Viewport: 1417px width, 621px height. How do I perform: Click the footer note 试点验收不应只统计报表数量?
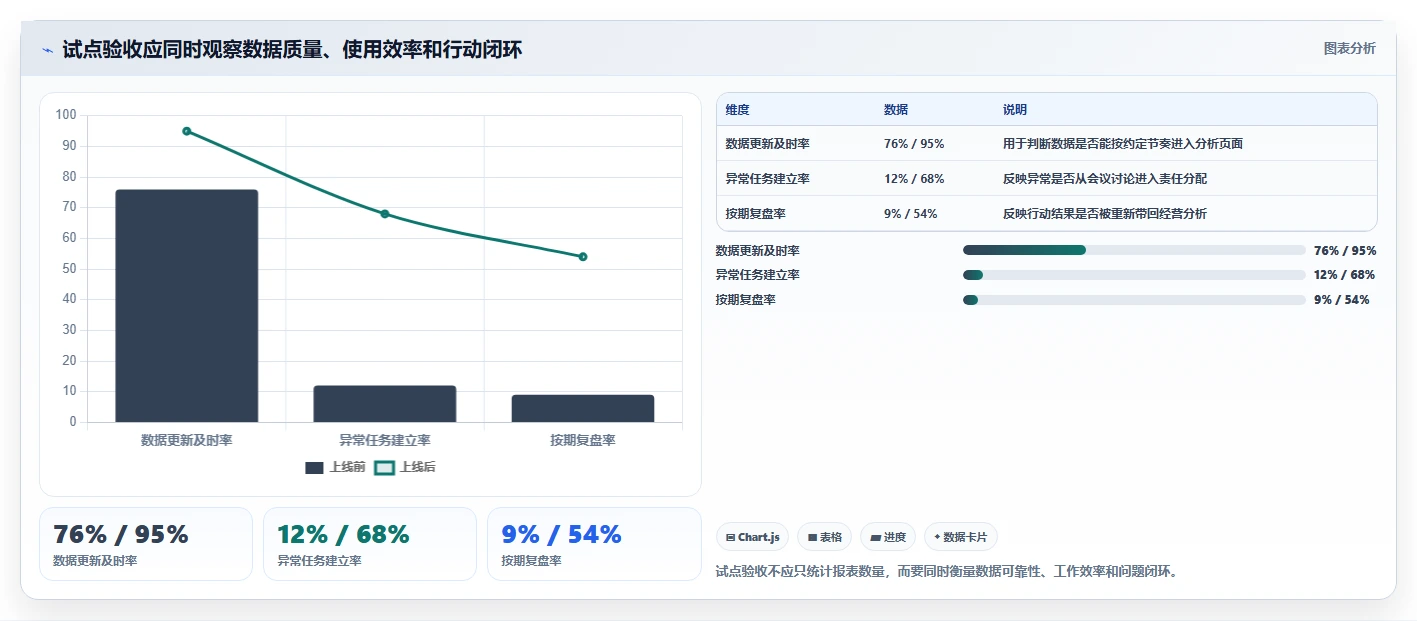[948, 572]
